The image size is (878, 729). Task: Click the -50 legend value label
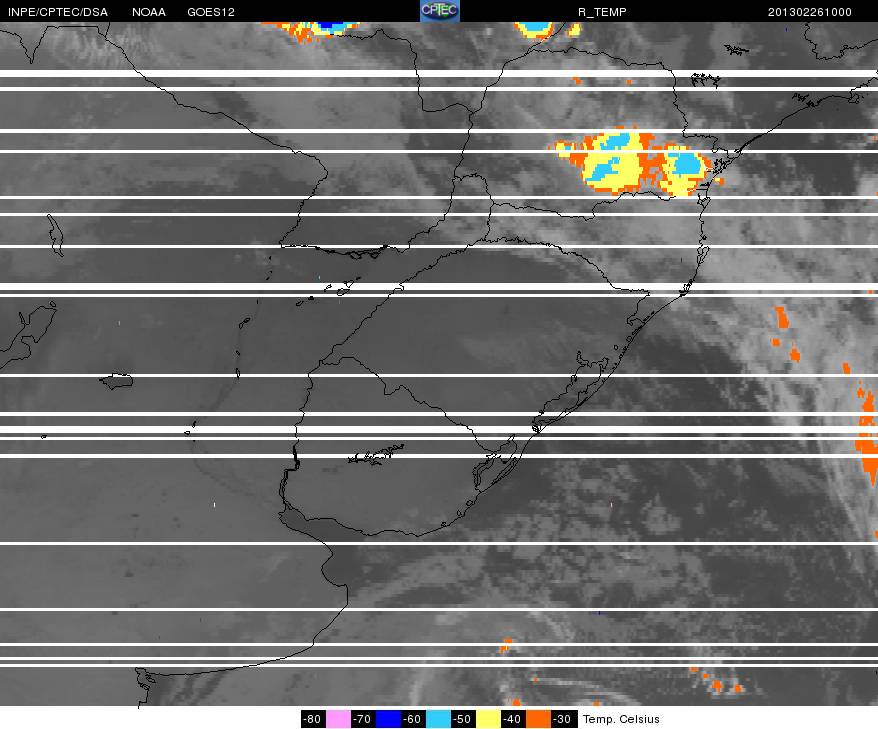pos(463,719)
